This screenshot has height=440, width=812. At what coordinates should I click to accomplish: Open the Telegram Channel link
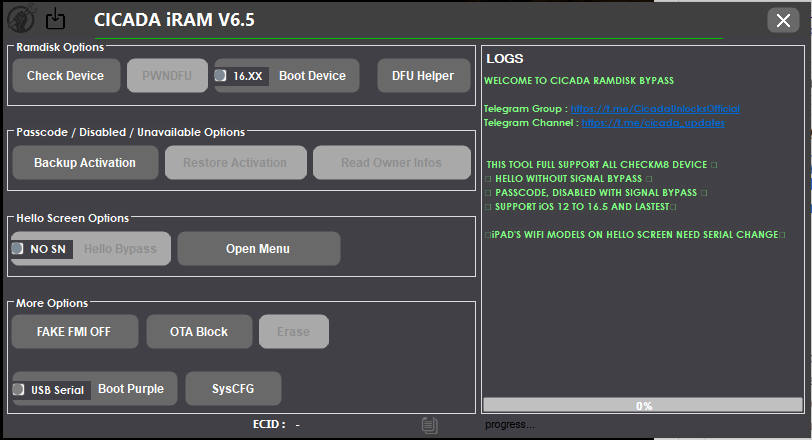tap(652, 123)
